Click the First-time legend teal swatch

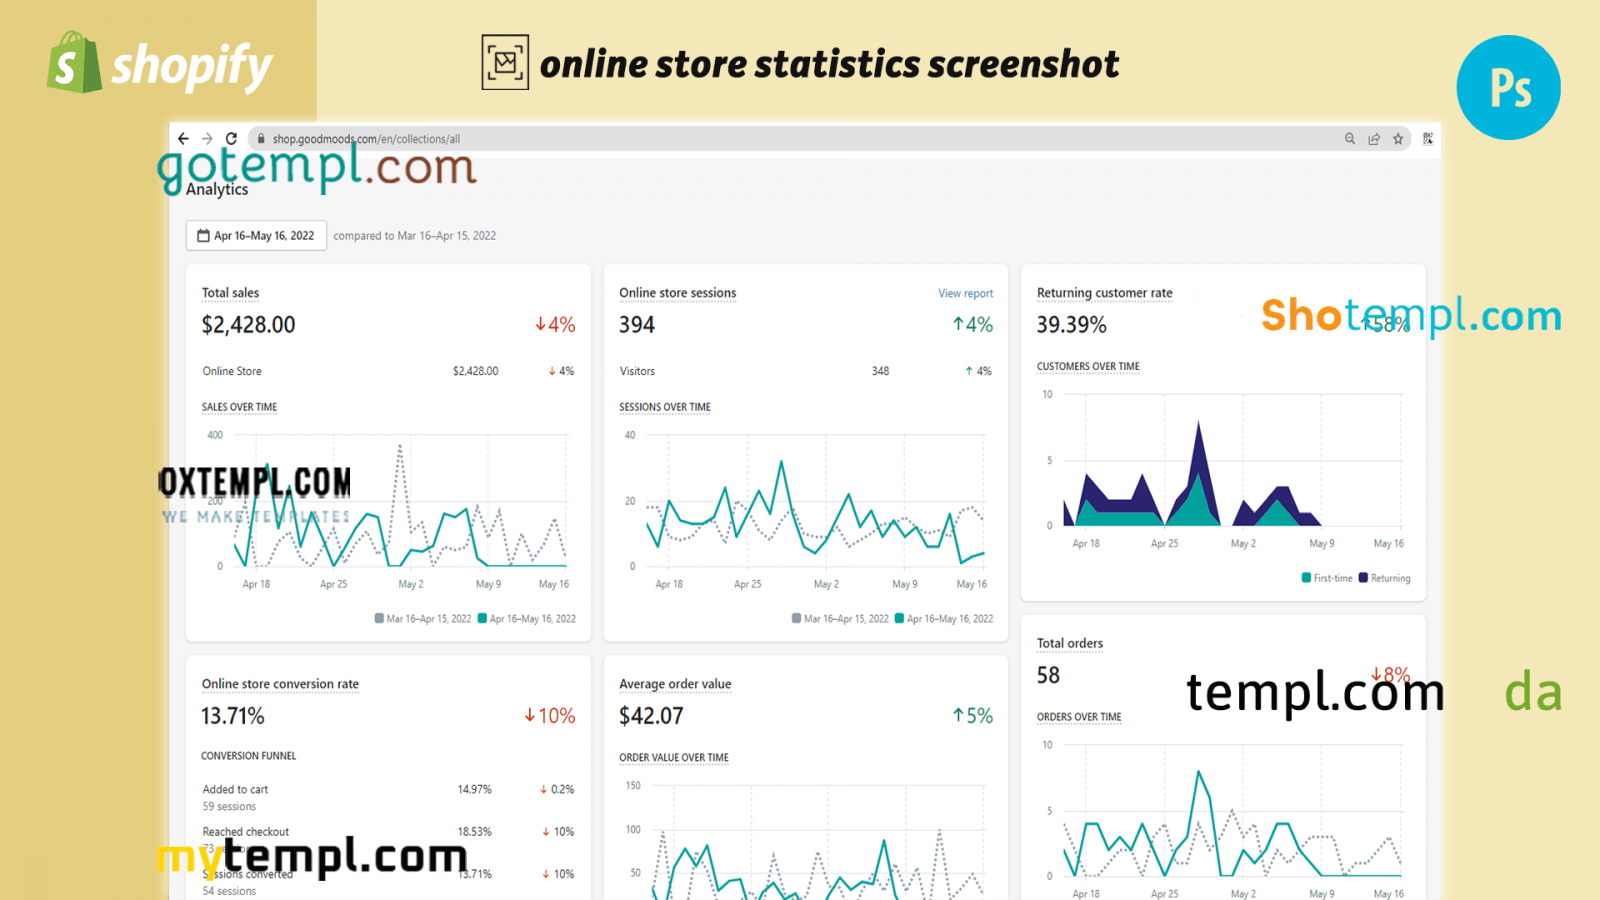[x=1306, y=578]
